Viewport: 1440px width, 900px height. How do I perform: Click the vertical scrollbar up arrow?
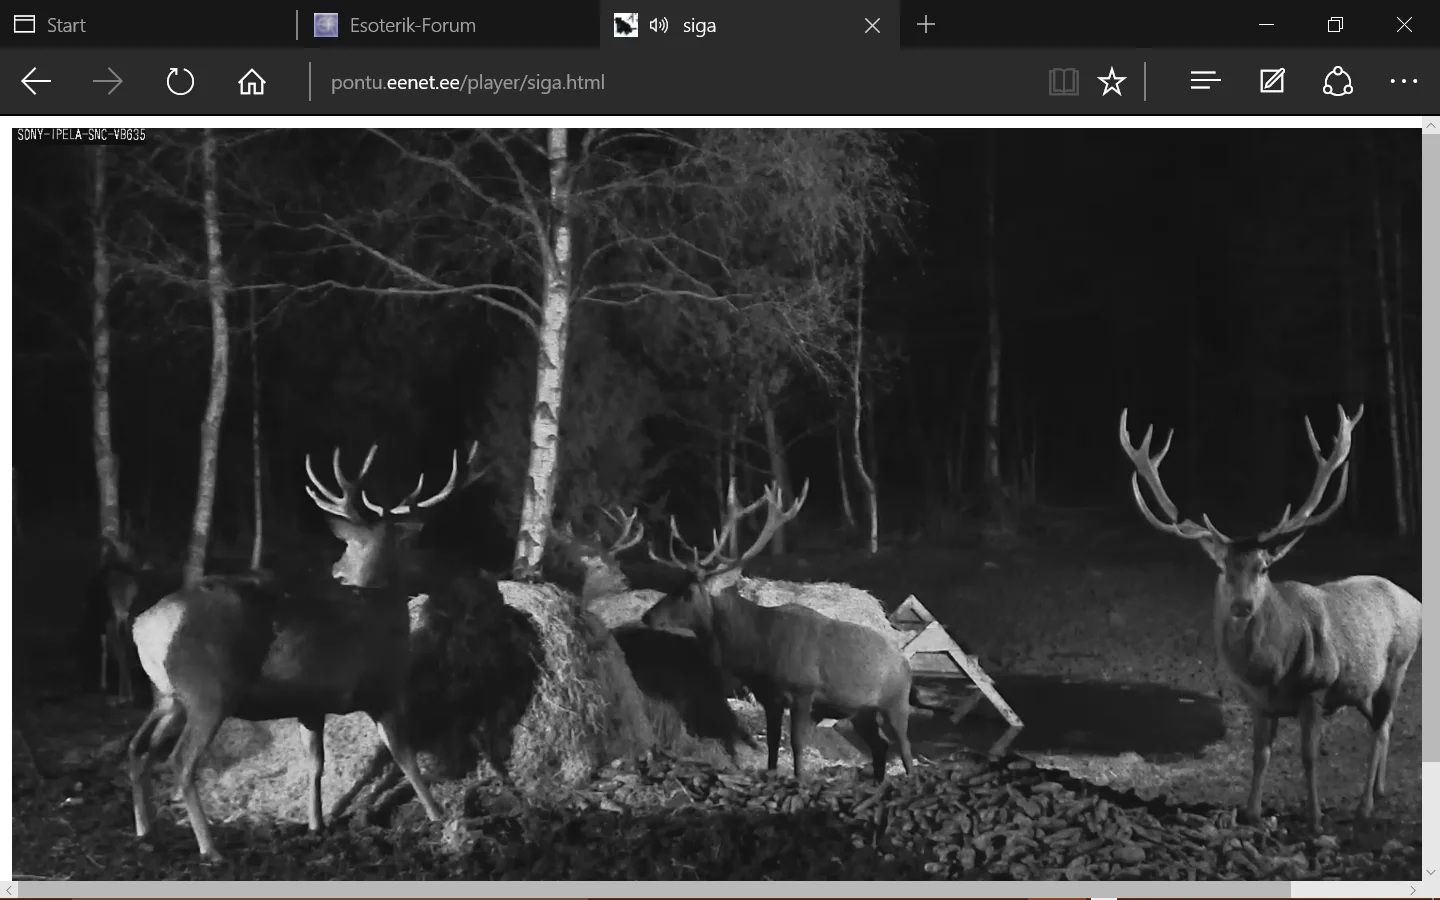1431,124
